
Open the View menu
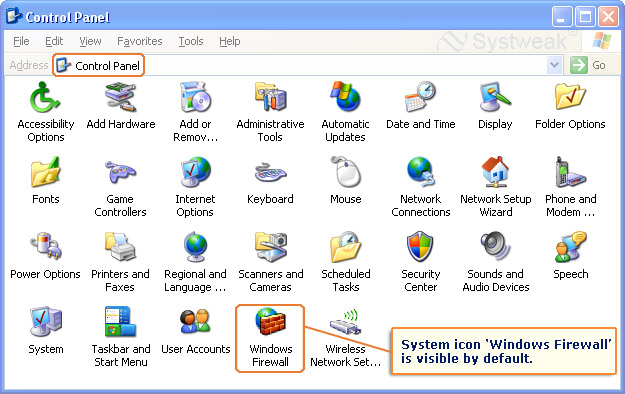pos(90,41)
